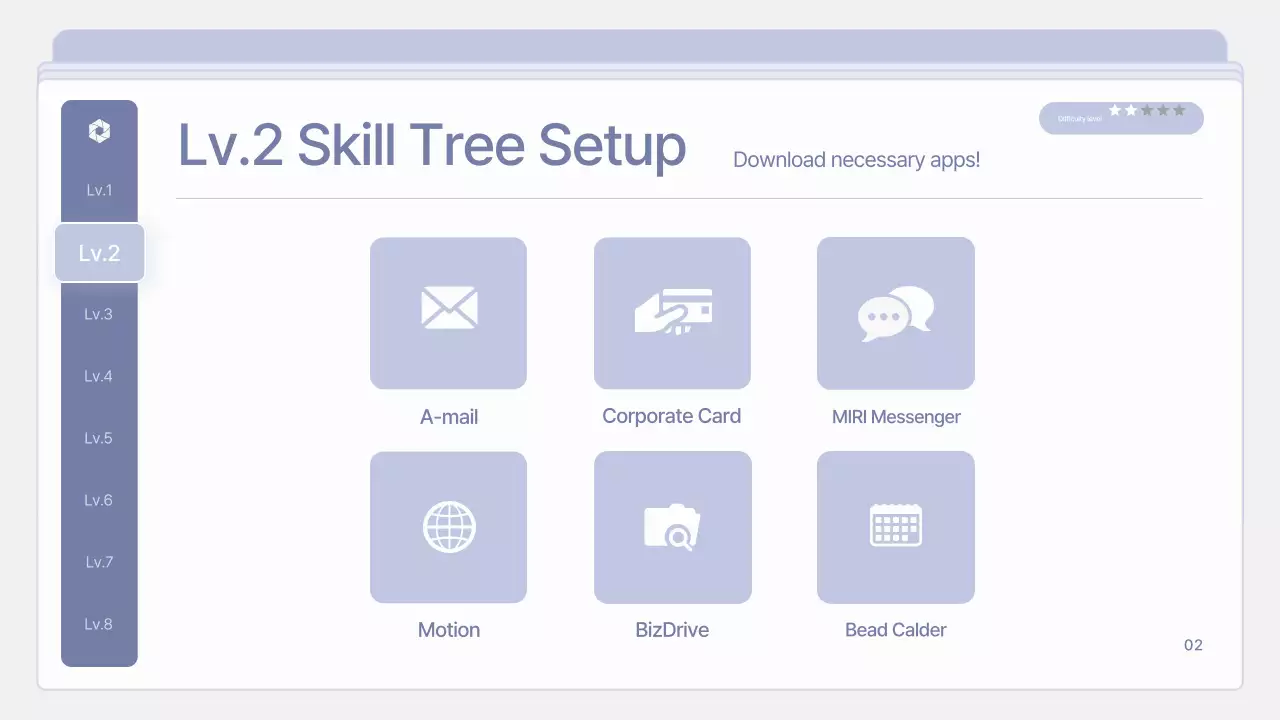1280x720 pixels.
Task: Jump to the Lv.5 sidebar tab
Action: [x=99, y=437]
